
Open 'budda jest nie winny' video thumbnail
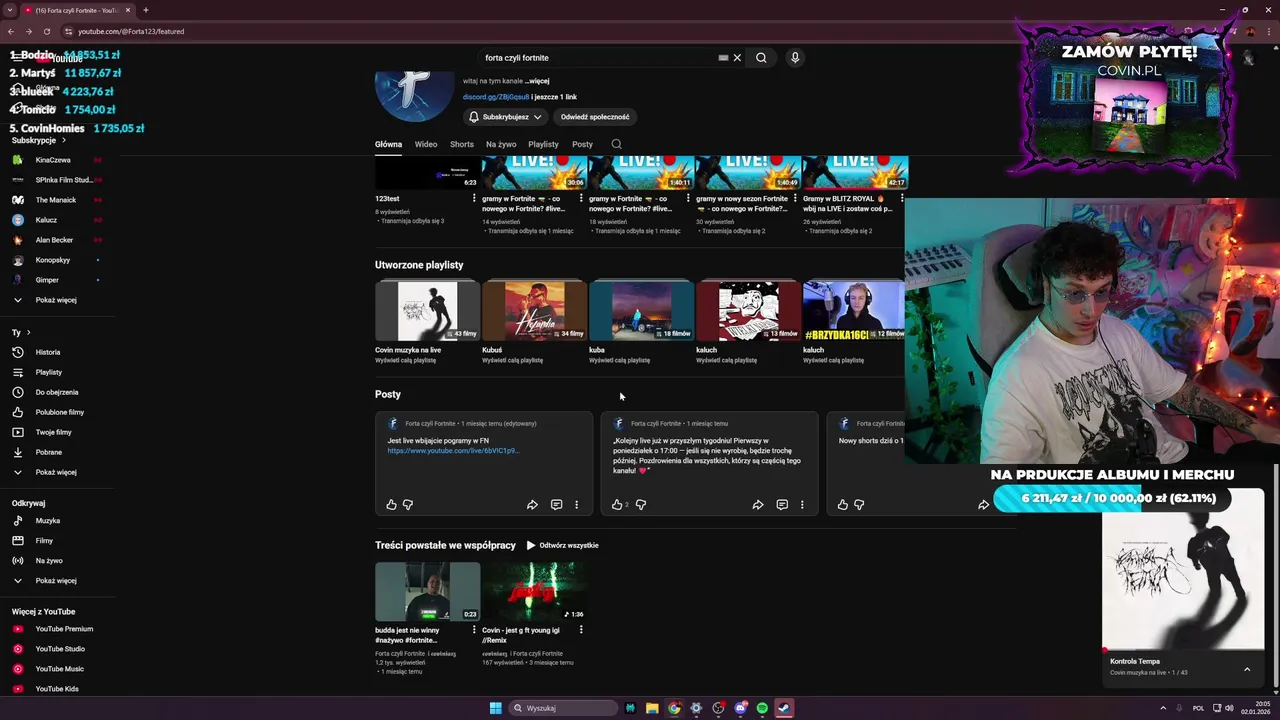point(427,591)
